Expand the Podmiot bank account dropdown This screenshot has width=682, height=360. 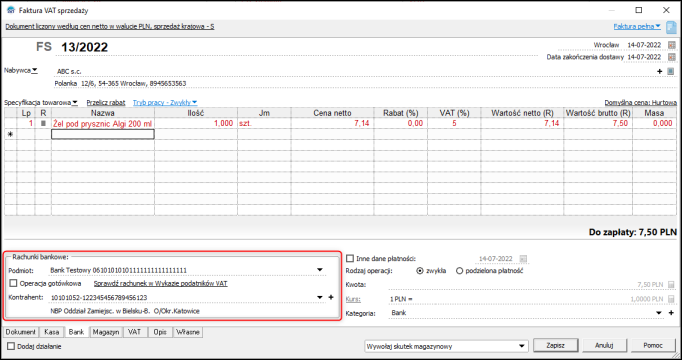click(320, 270)
